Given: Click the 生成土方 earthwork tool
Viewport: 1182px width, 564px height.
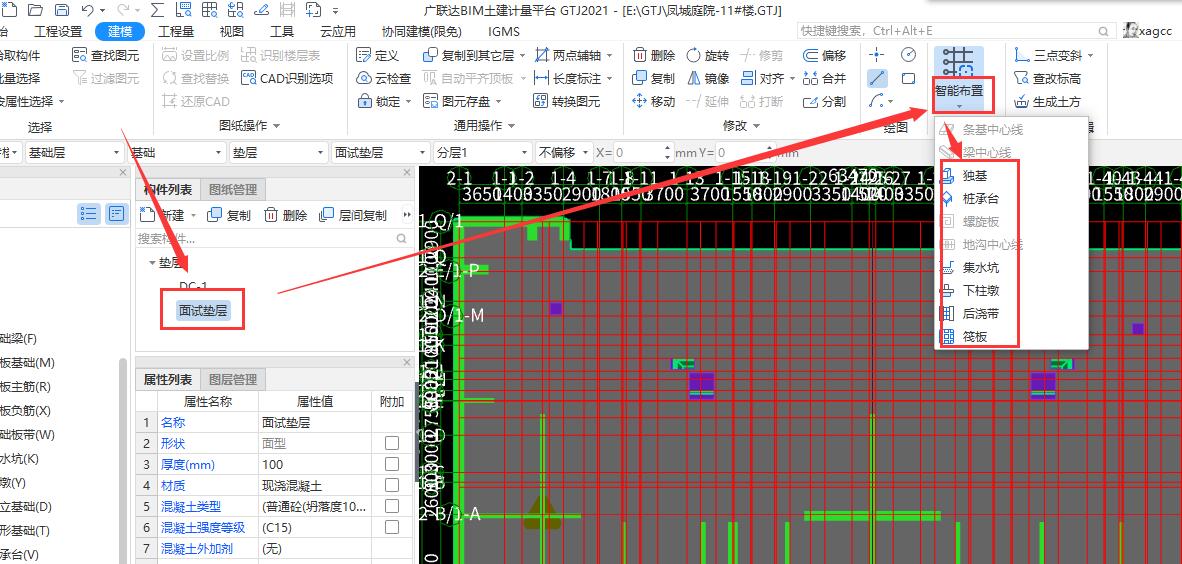Looking at the screenshot, I should [x=1048, y=101].
